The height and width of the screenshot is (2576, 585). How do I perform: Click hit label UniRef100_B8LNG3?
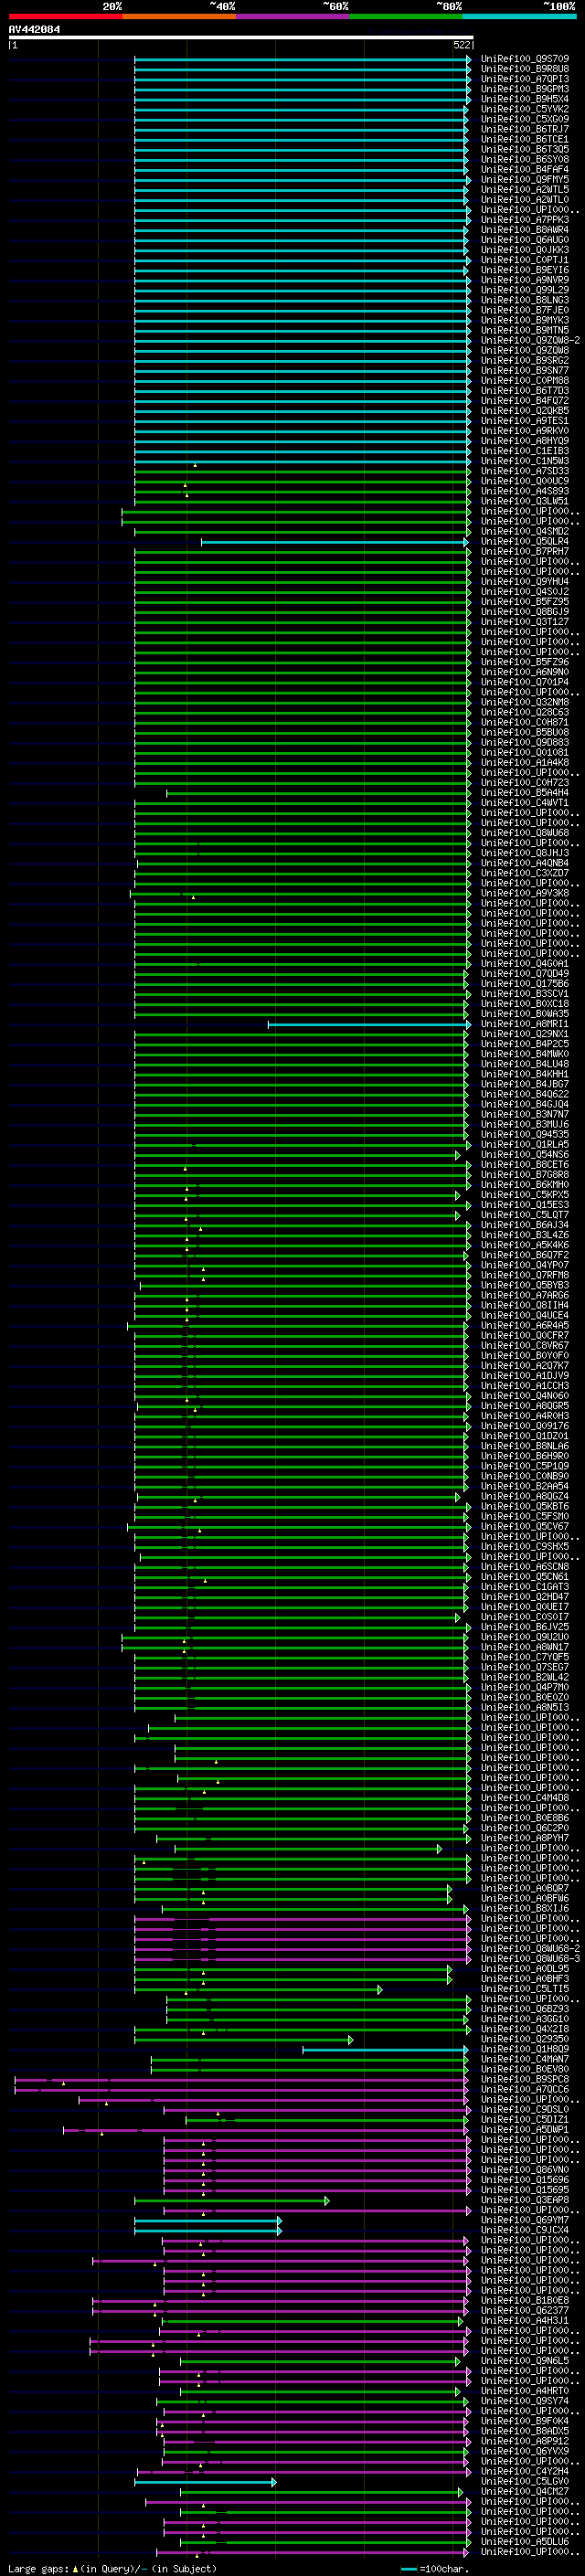525,300
